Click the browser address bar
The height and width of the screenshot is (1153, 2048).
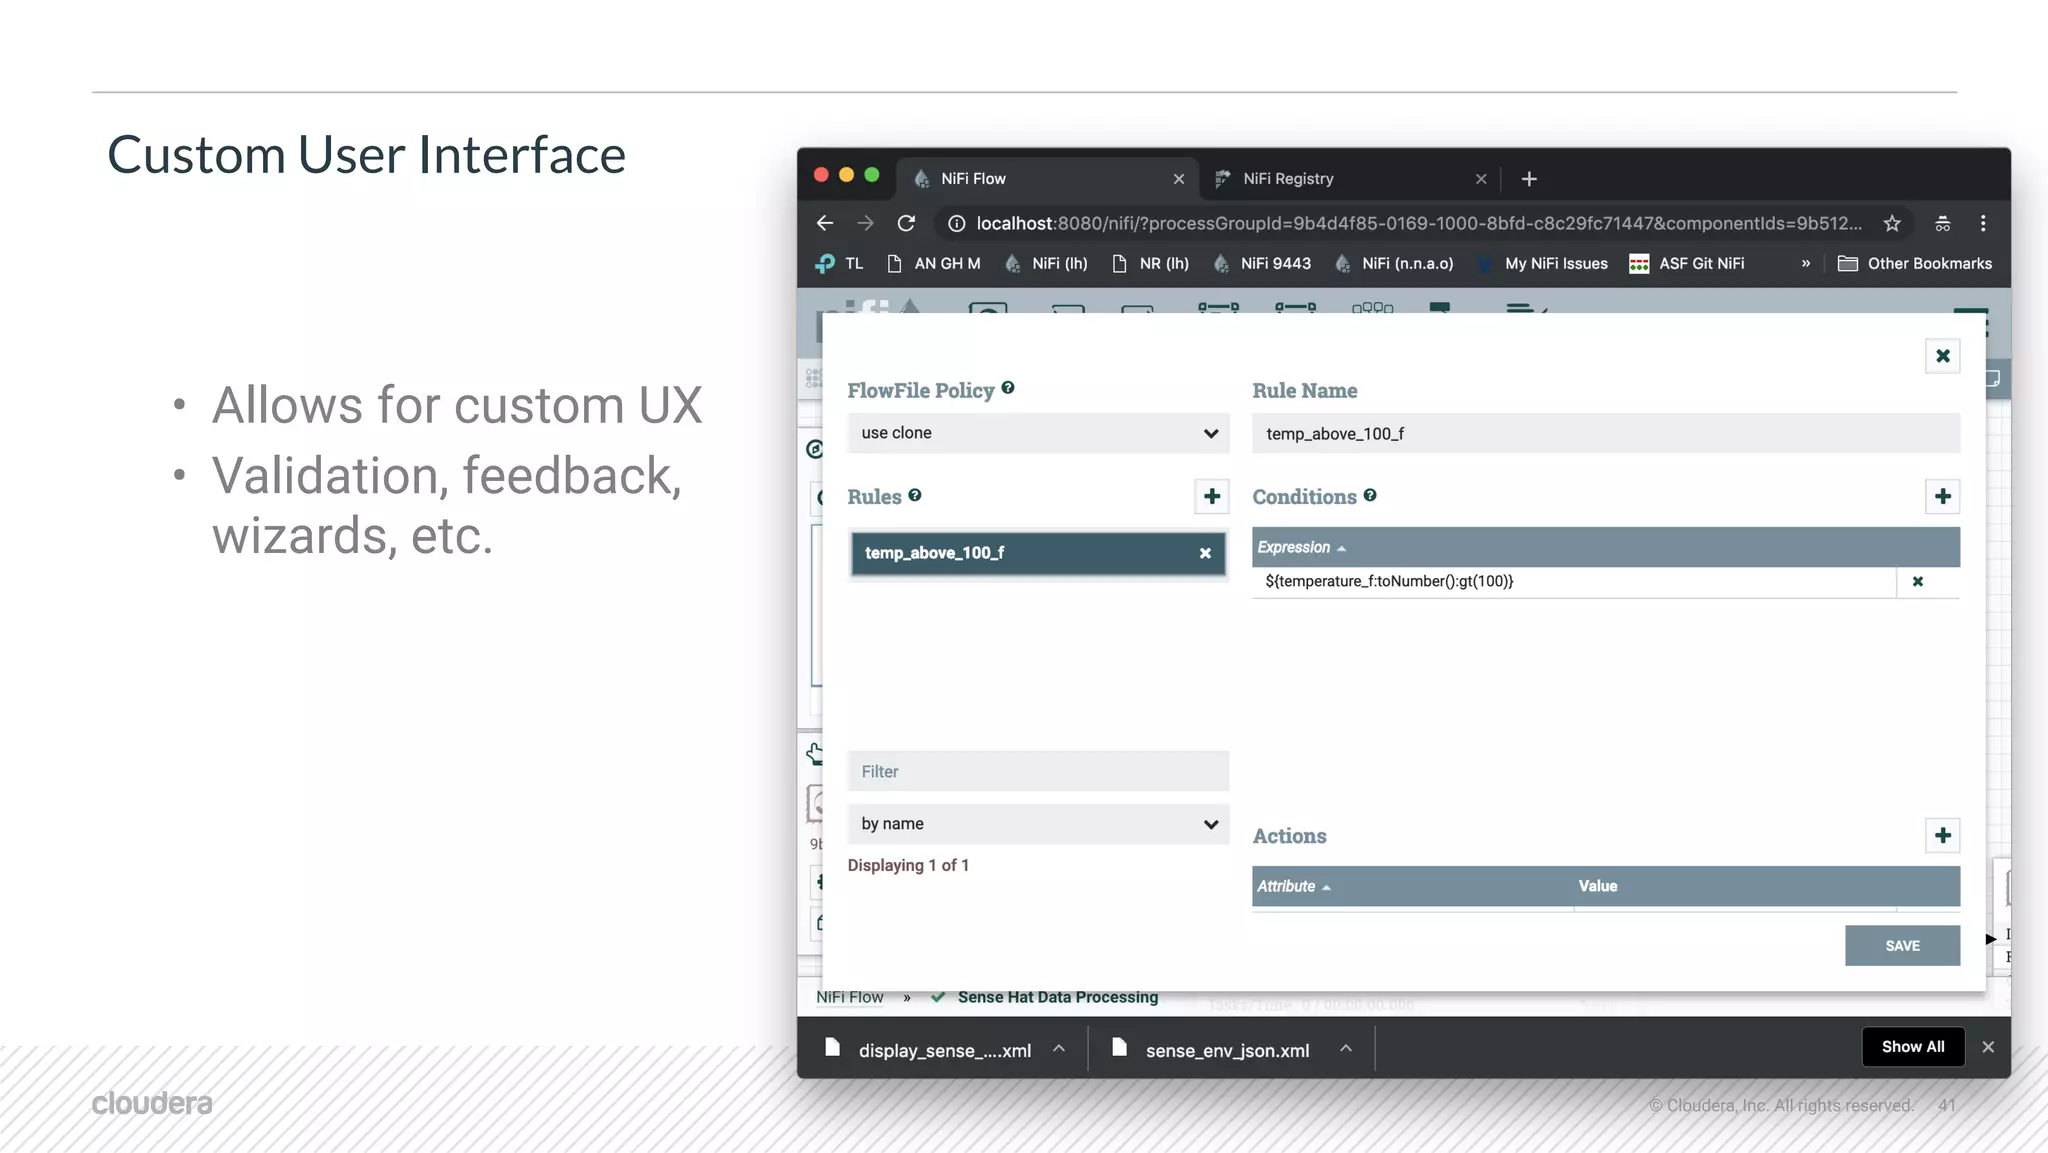click(x=1420, y=223)
